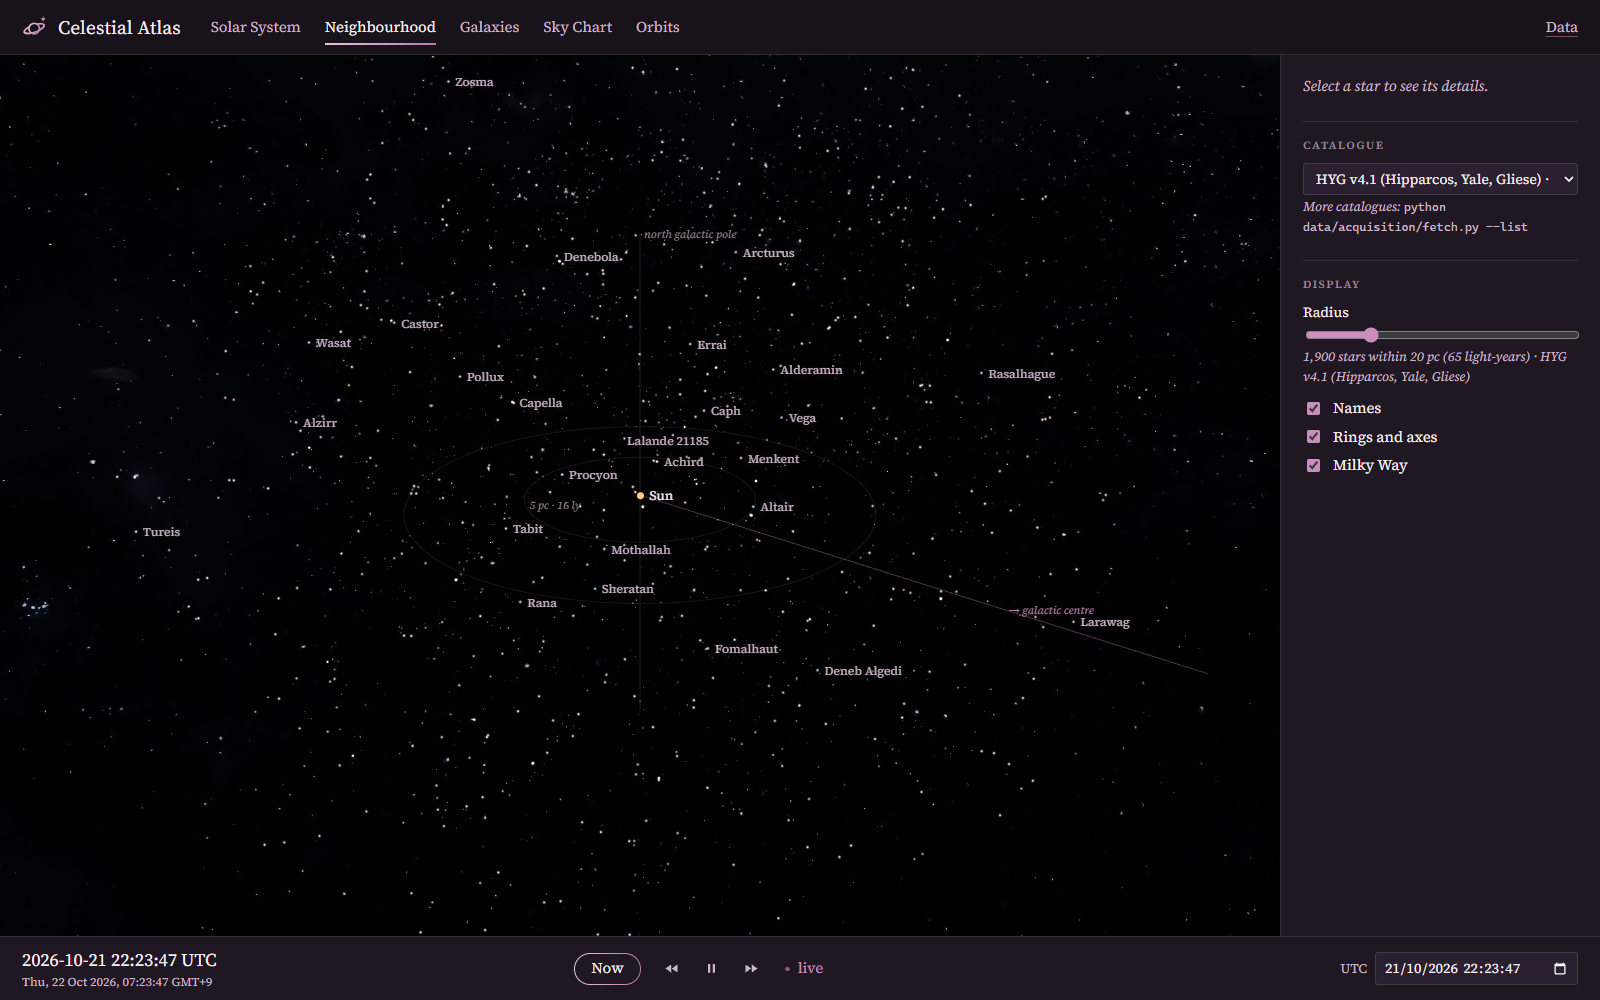Screen dimensions: 1600x1000
Task: Click the UTC date-time input field
Action: tap(1476, 968)
